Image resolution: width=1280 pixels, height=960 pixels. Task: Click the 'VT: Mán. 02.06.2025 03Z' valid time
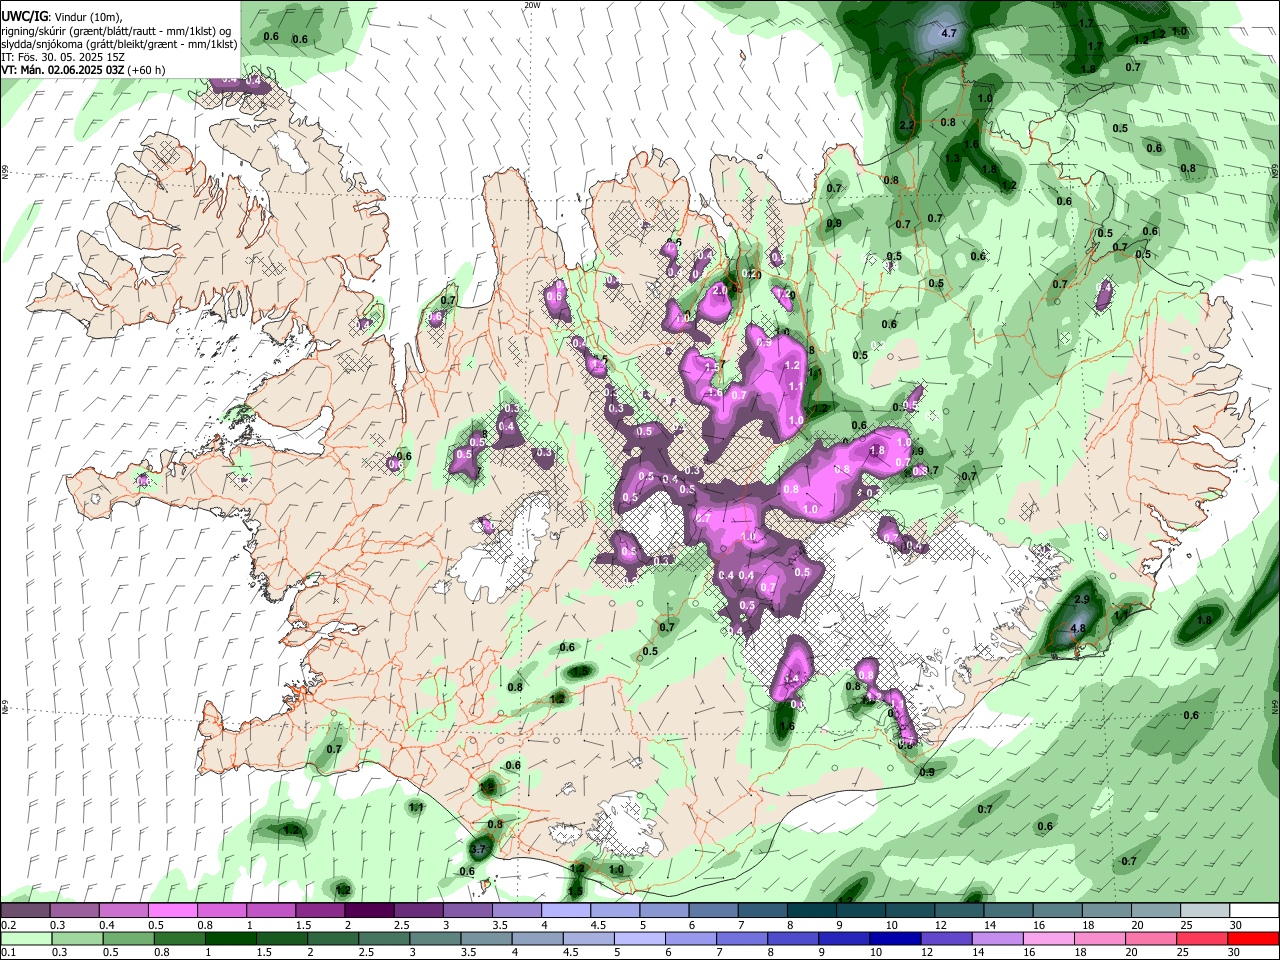[x=62, y=70]
